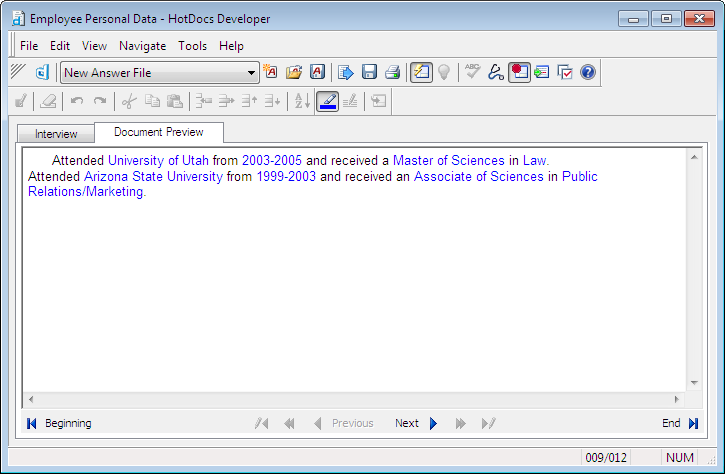725x474 pixels.
Task: Click the Next answer button
Action: click(416, 423)
